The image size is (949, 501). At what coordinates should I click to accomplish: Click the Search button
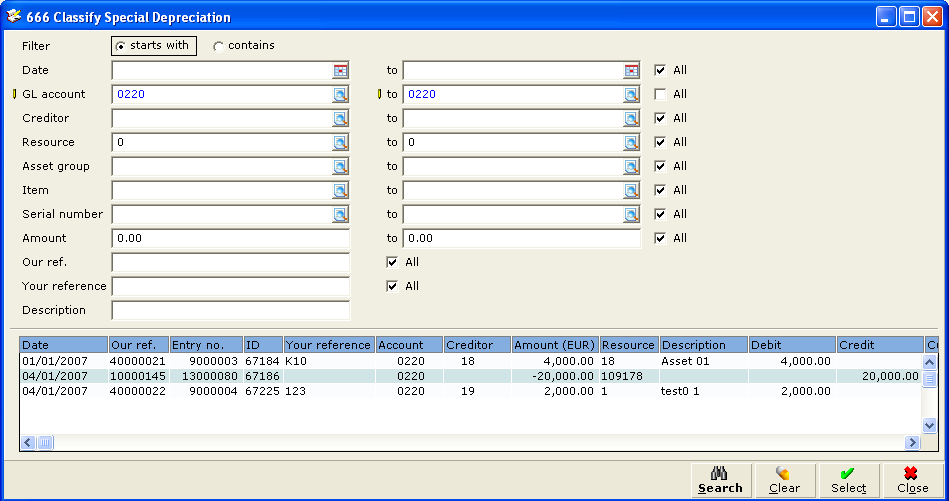(721, 480)
